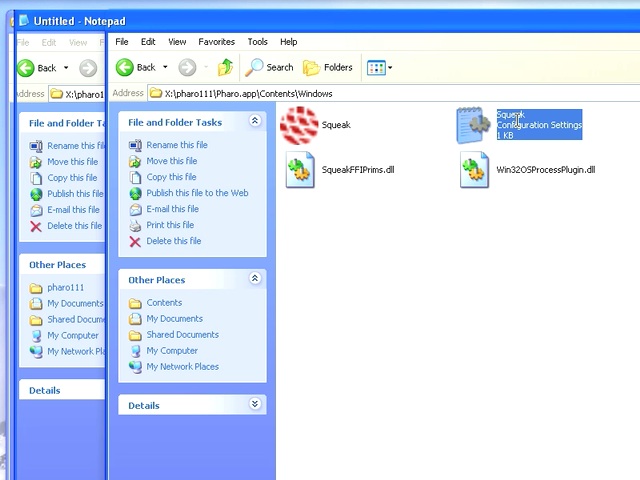640x480 pixels.
Task: Click the address bar path X:\pharo111\Pharo.app\Contents\Windows
Action: [x=249, y=93]
